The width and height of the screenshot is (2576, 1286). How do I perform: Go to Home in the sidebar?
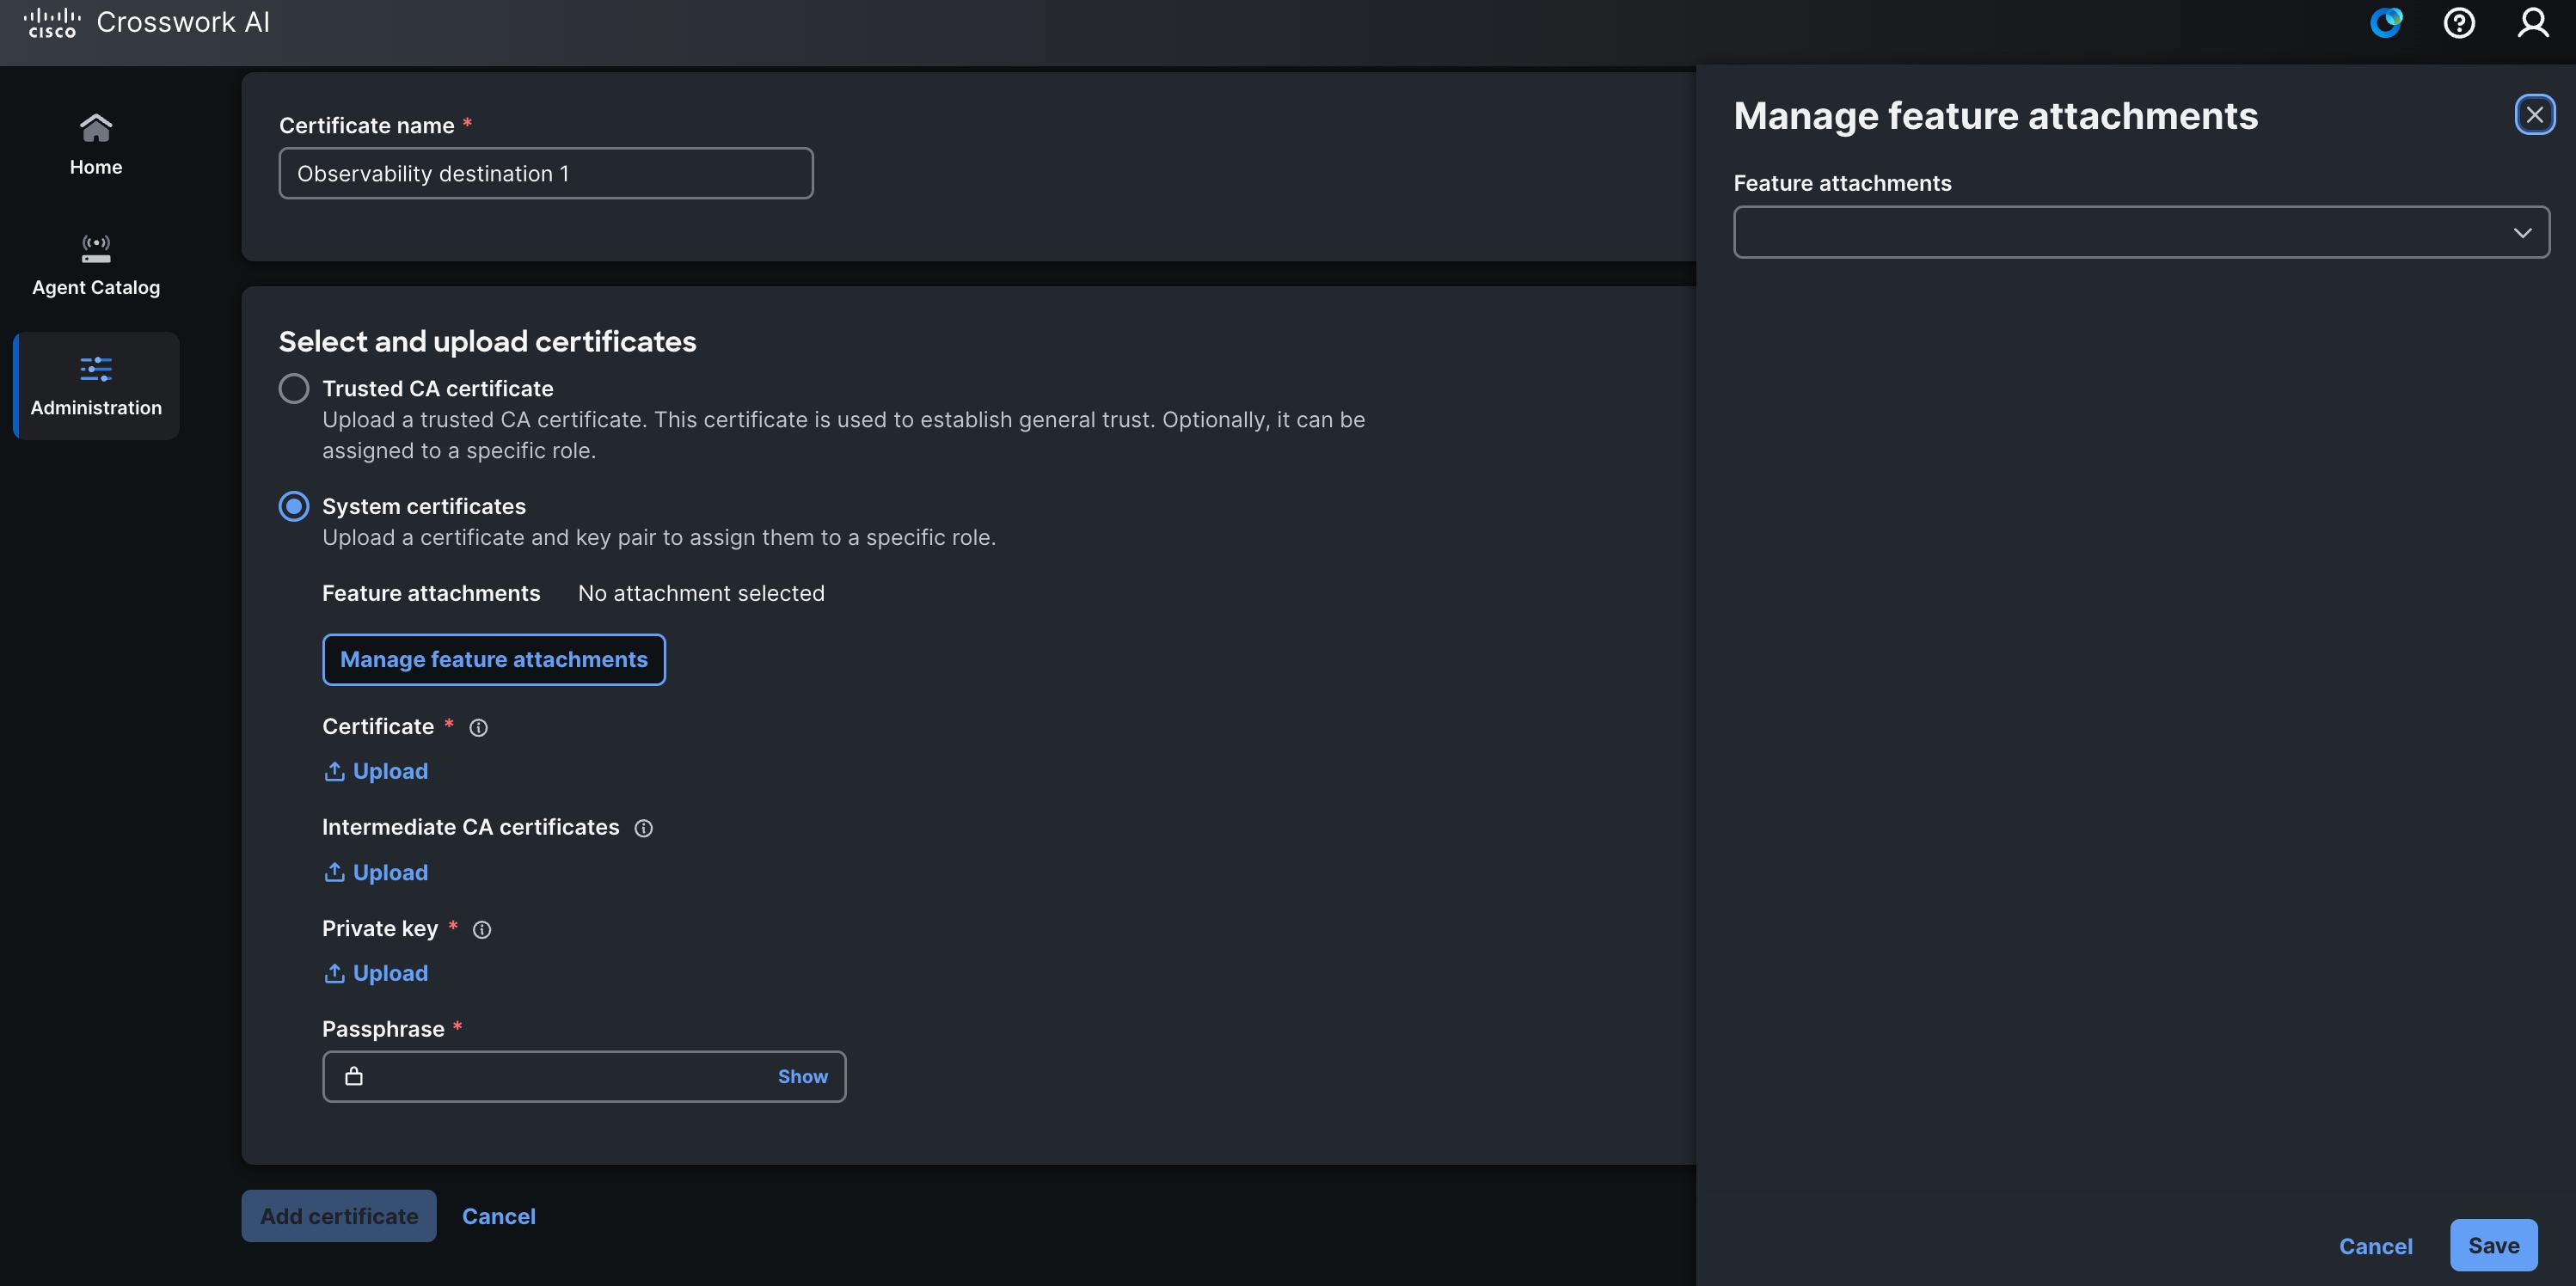click(96, 145)
